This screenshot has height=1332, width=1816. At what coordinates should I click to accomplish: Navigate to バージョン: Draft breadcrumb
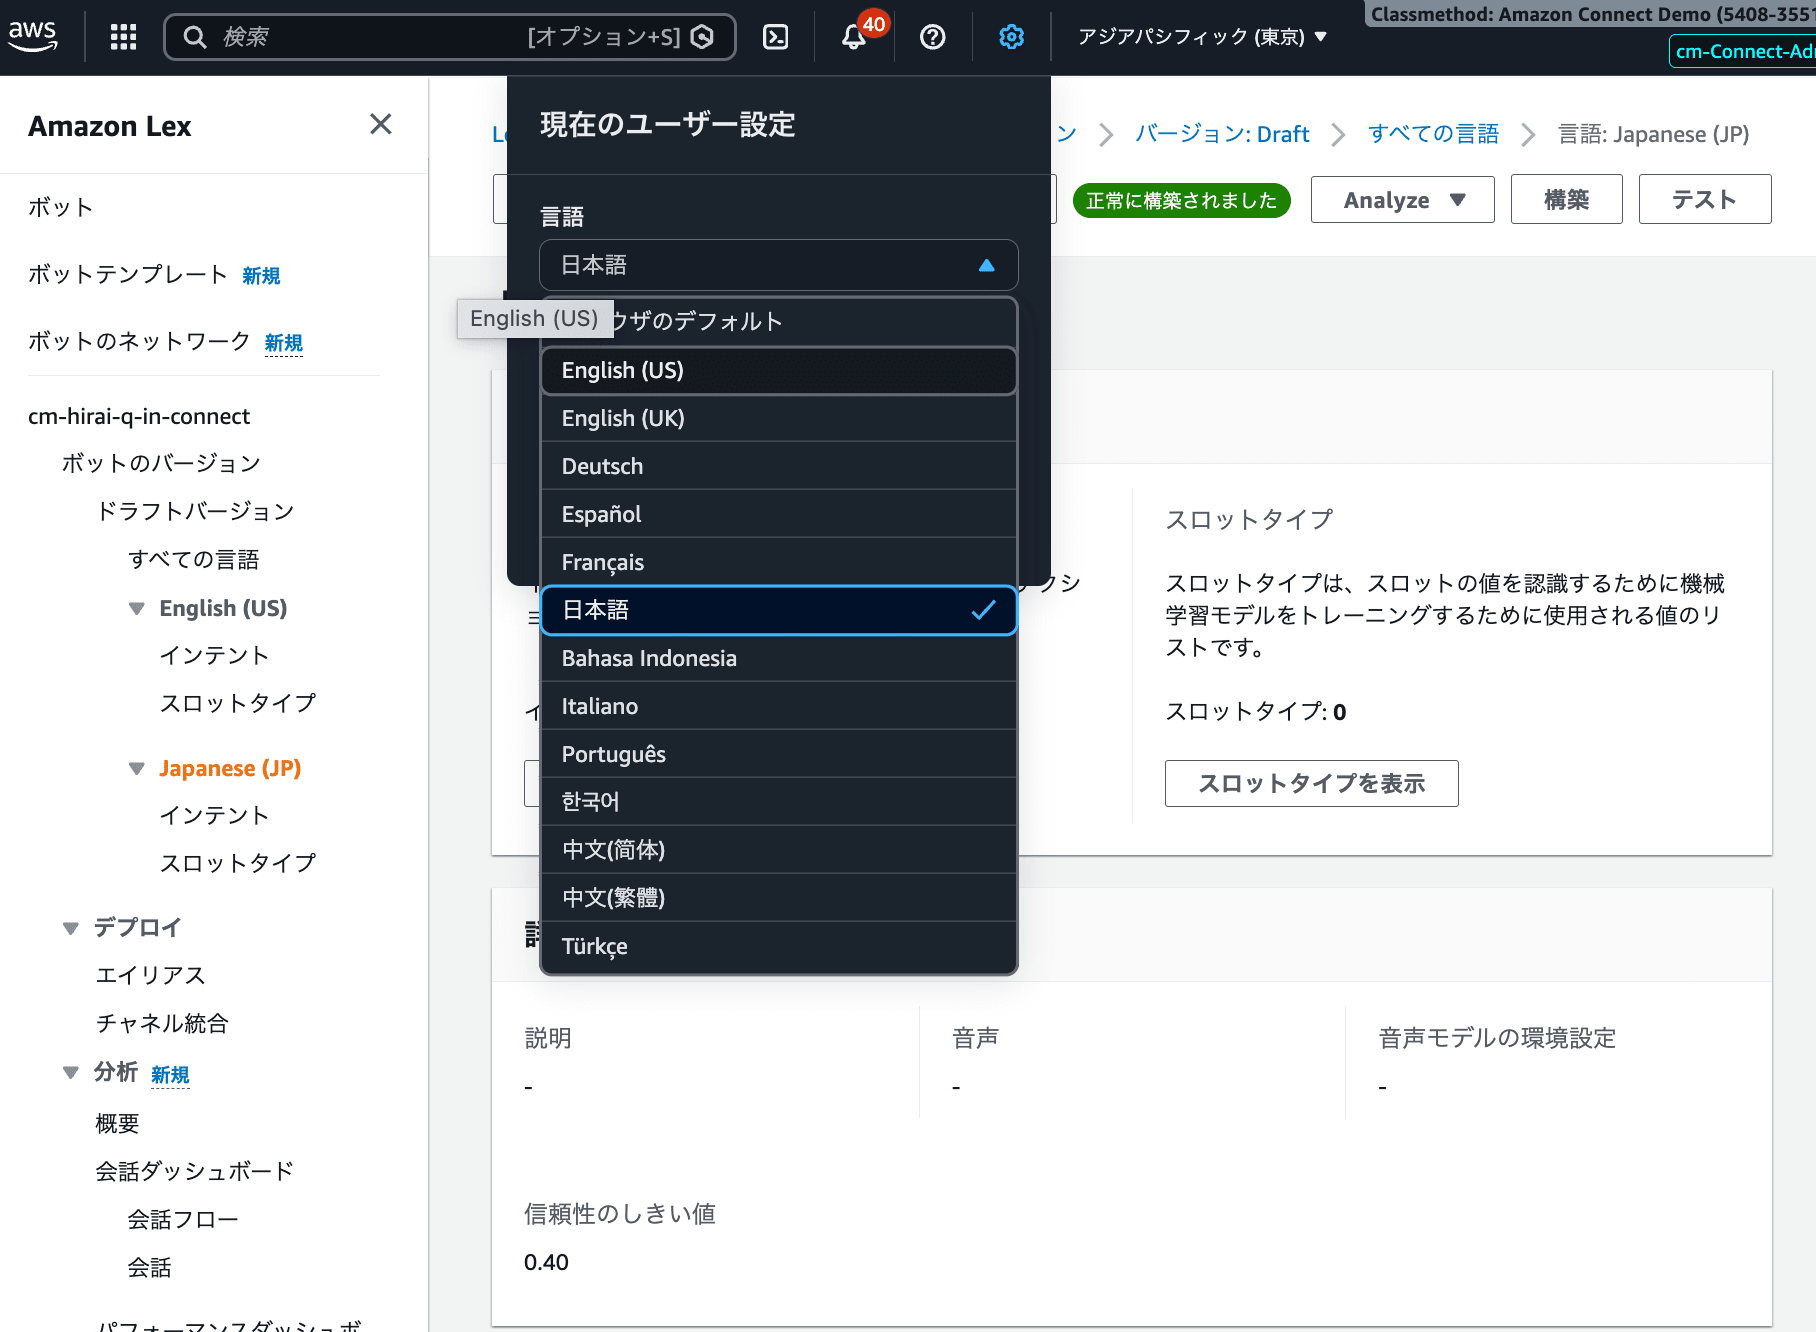pos(1221,133)
